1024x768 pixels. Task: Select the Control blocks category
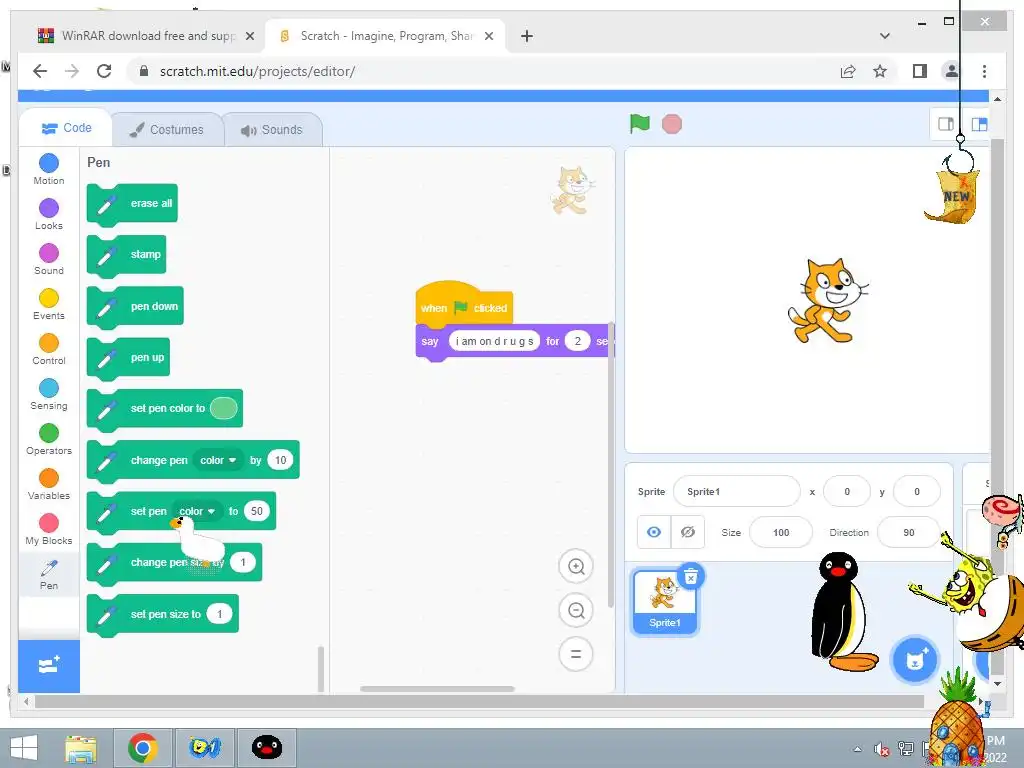click(49, 349)
